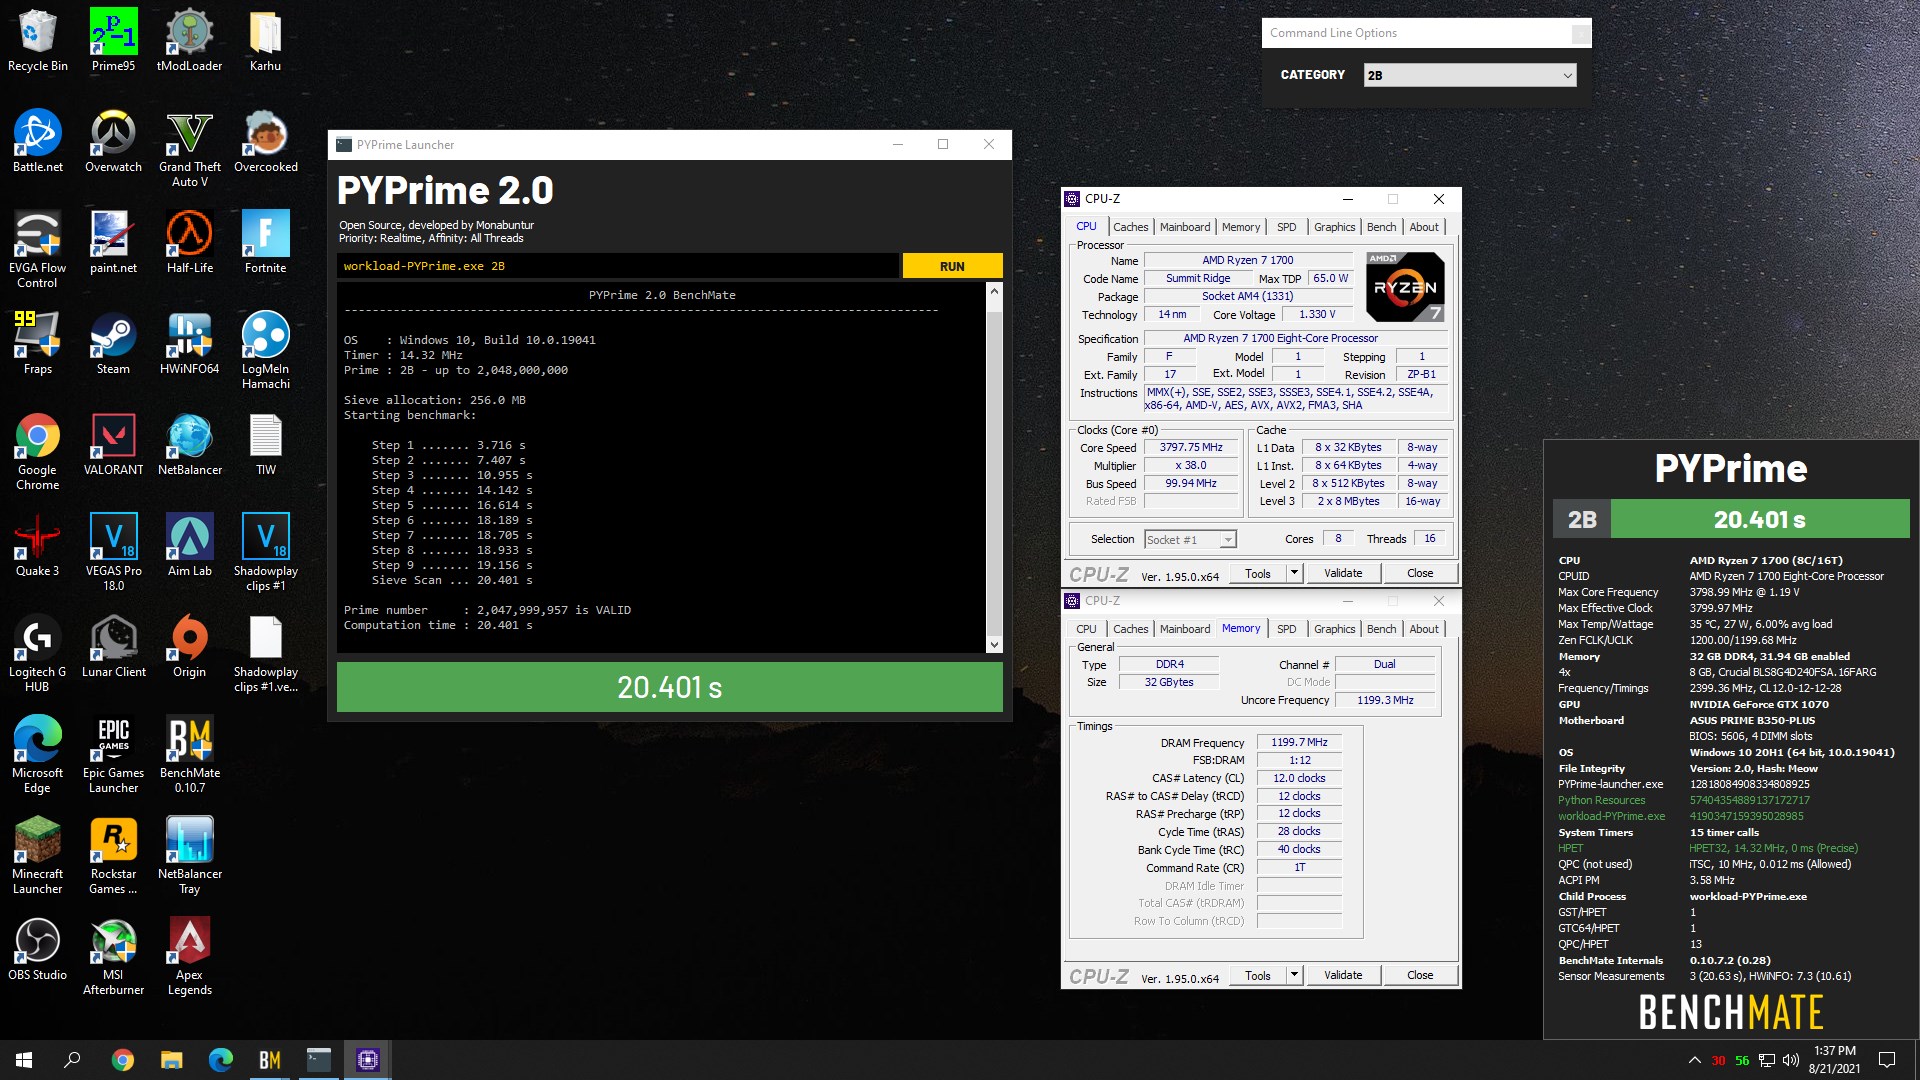Click the taskbar clock showing 1:37 PM

(1835, 1060)
